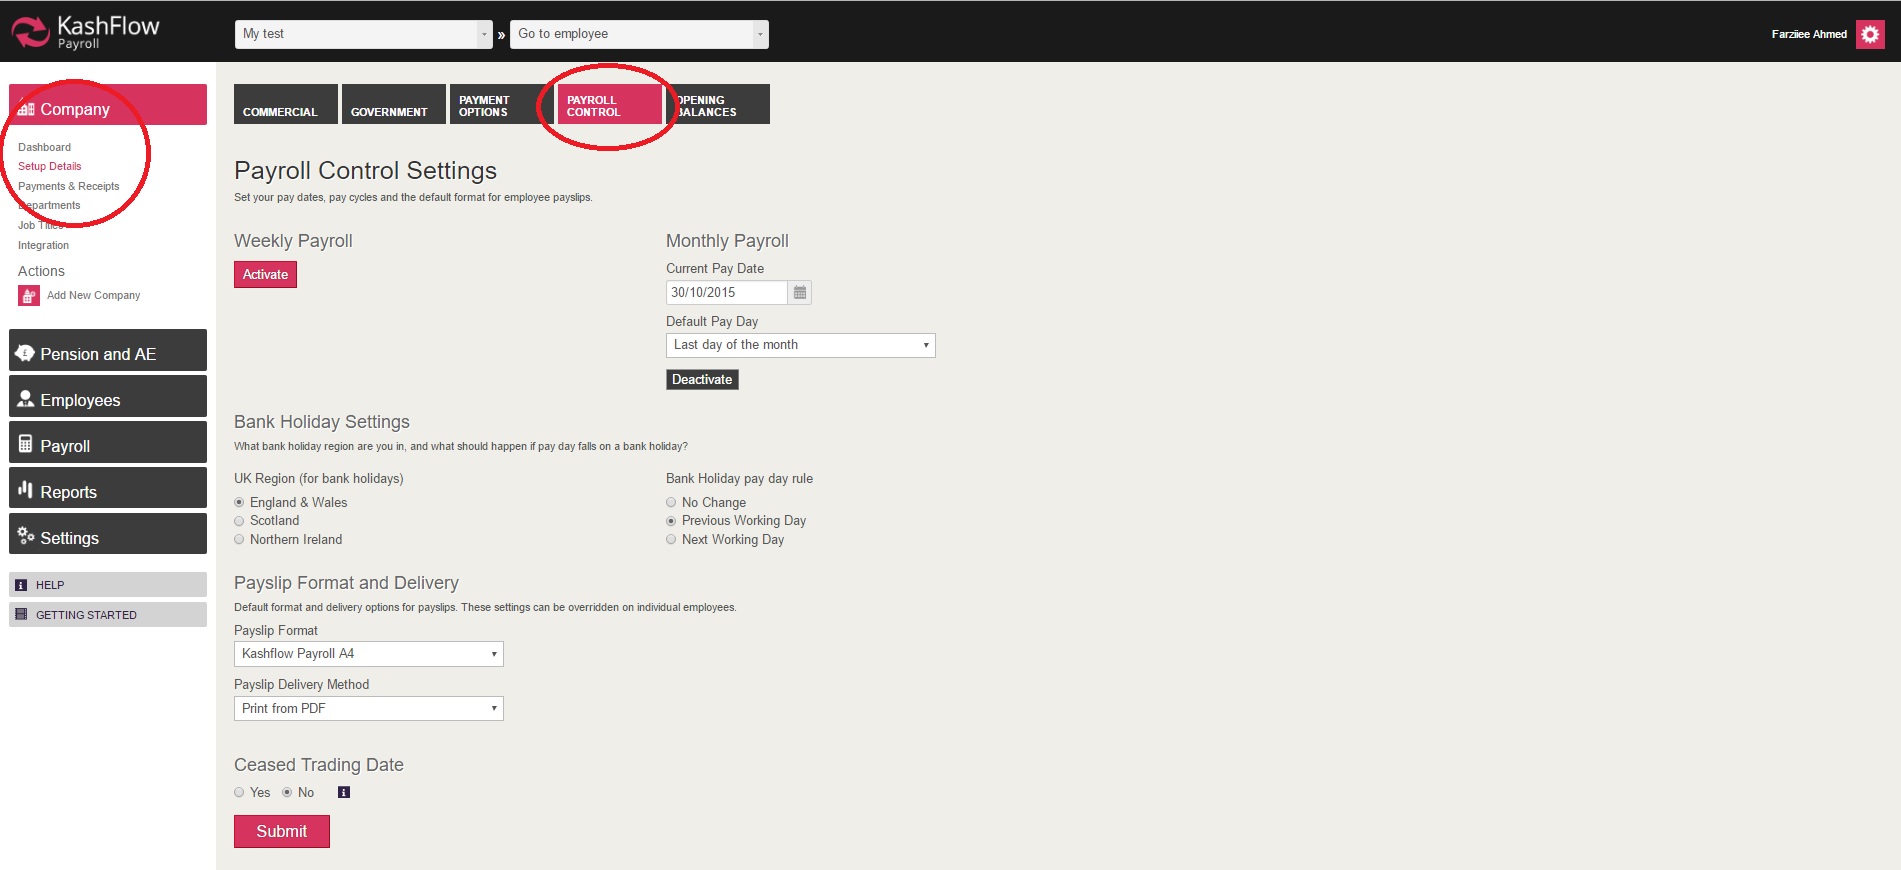This screenshot has width=1901, height=870.
Task: Choose Next Working Day pay rule
Action: (x=671, y=540)
